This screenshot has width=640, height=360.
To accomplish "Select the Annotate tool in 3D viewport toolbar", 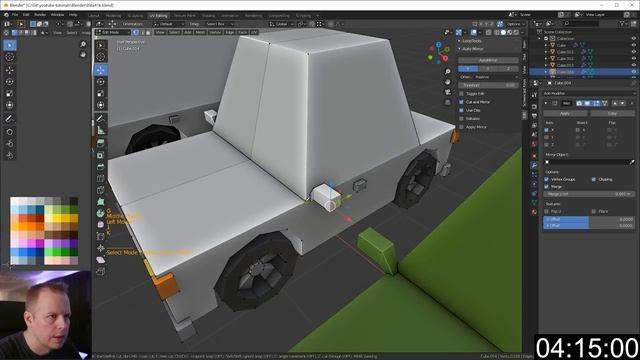I will point(101,119).
